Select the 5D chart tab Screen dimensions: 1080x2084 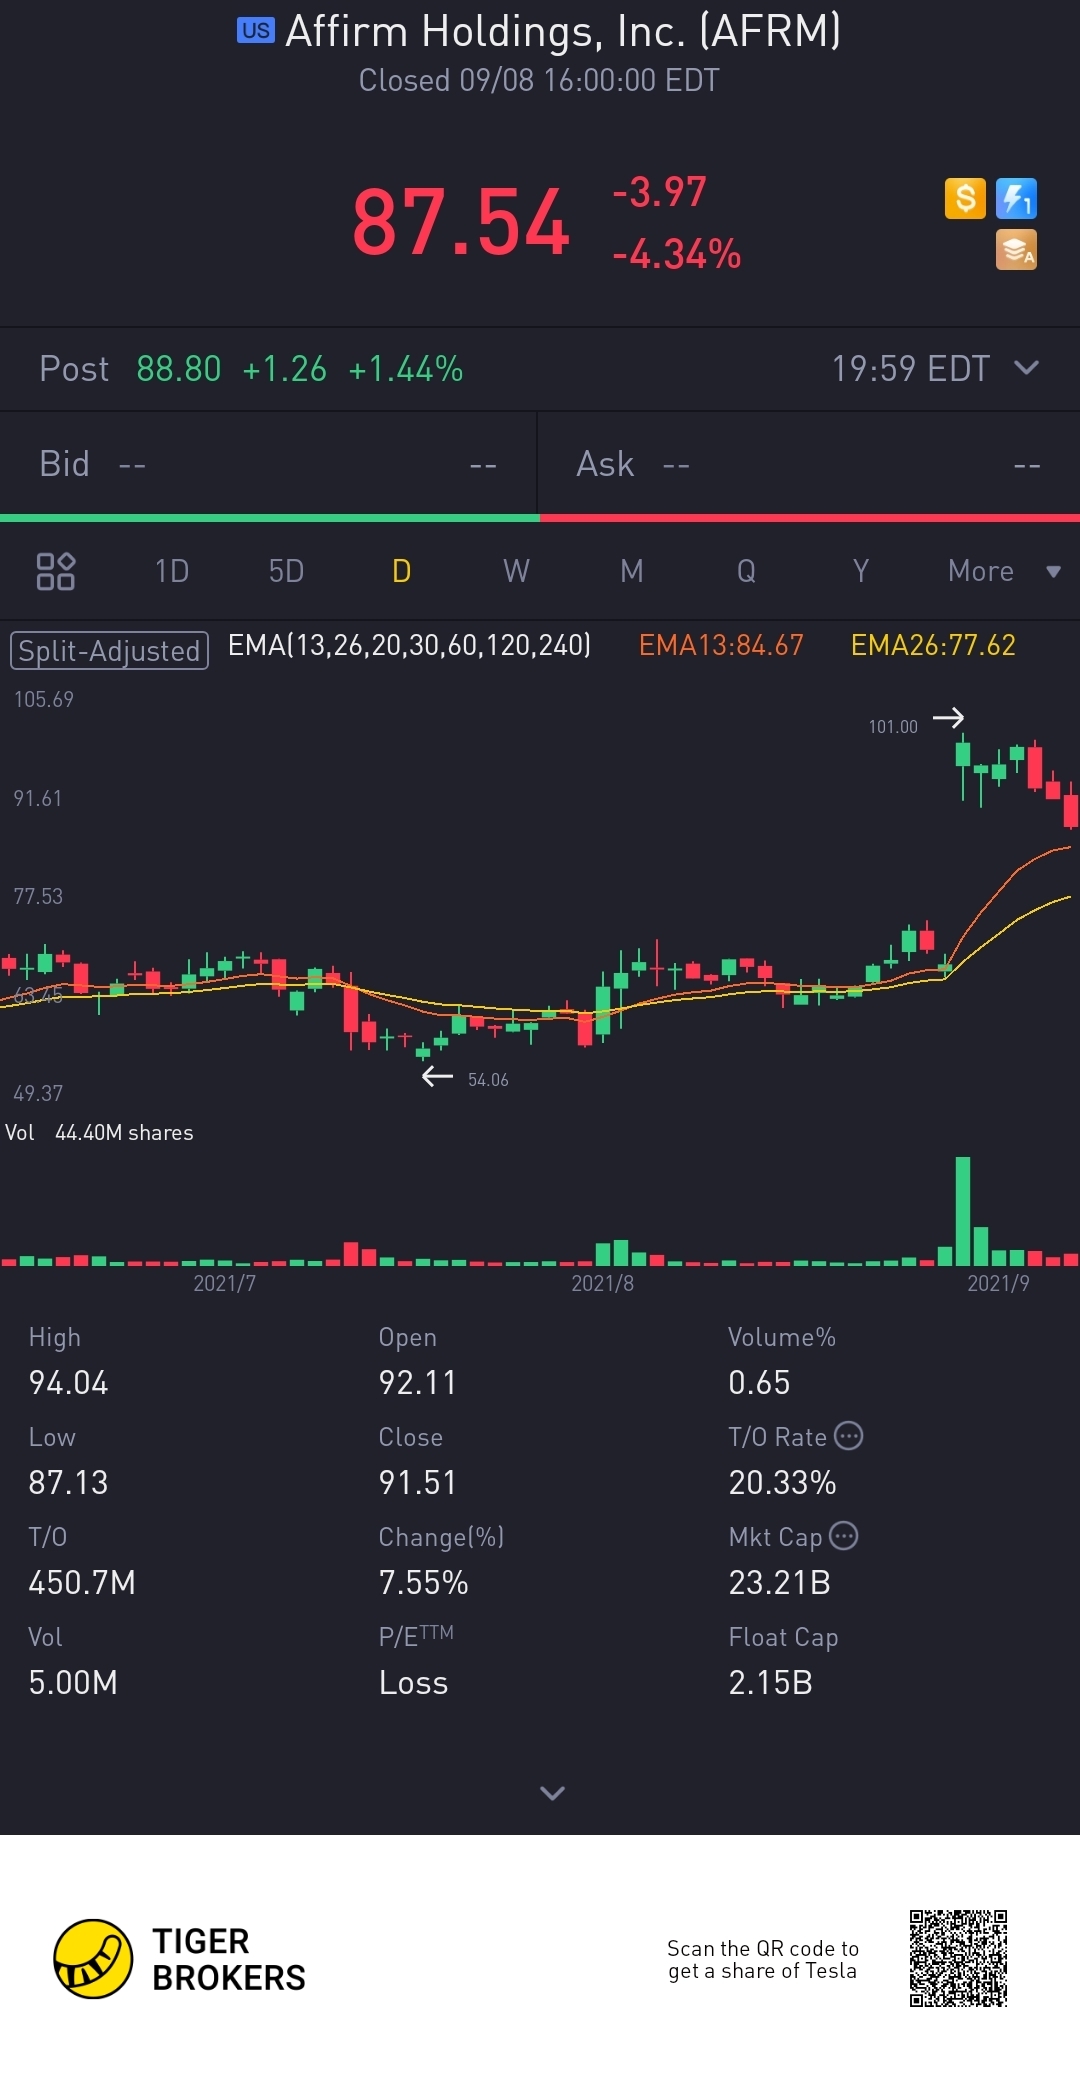(x=286, y=571)
